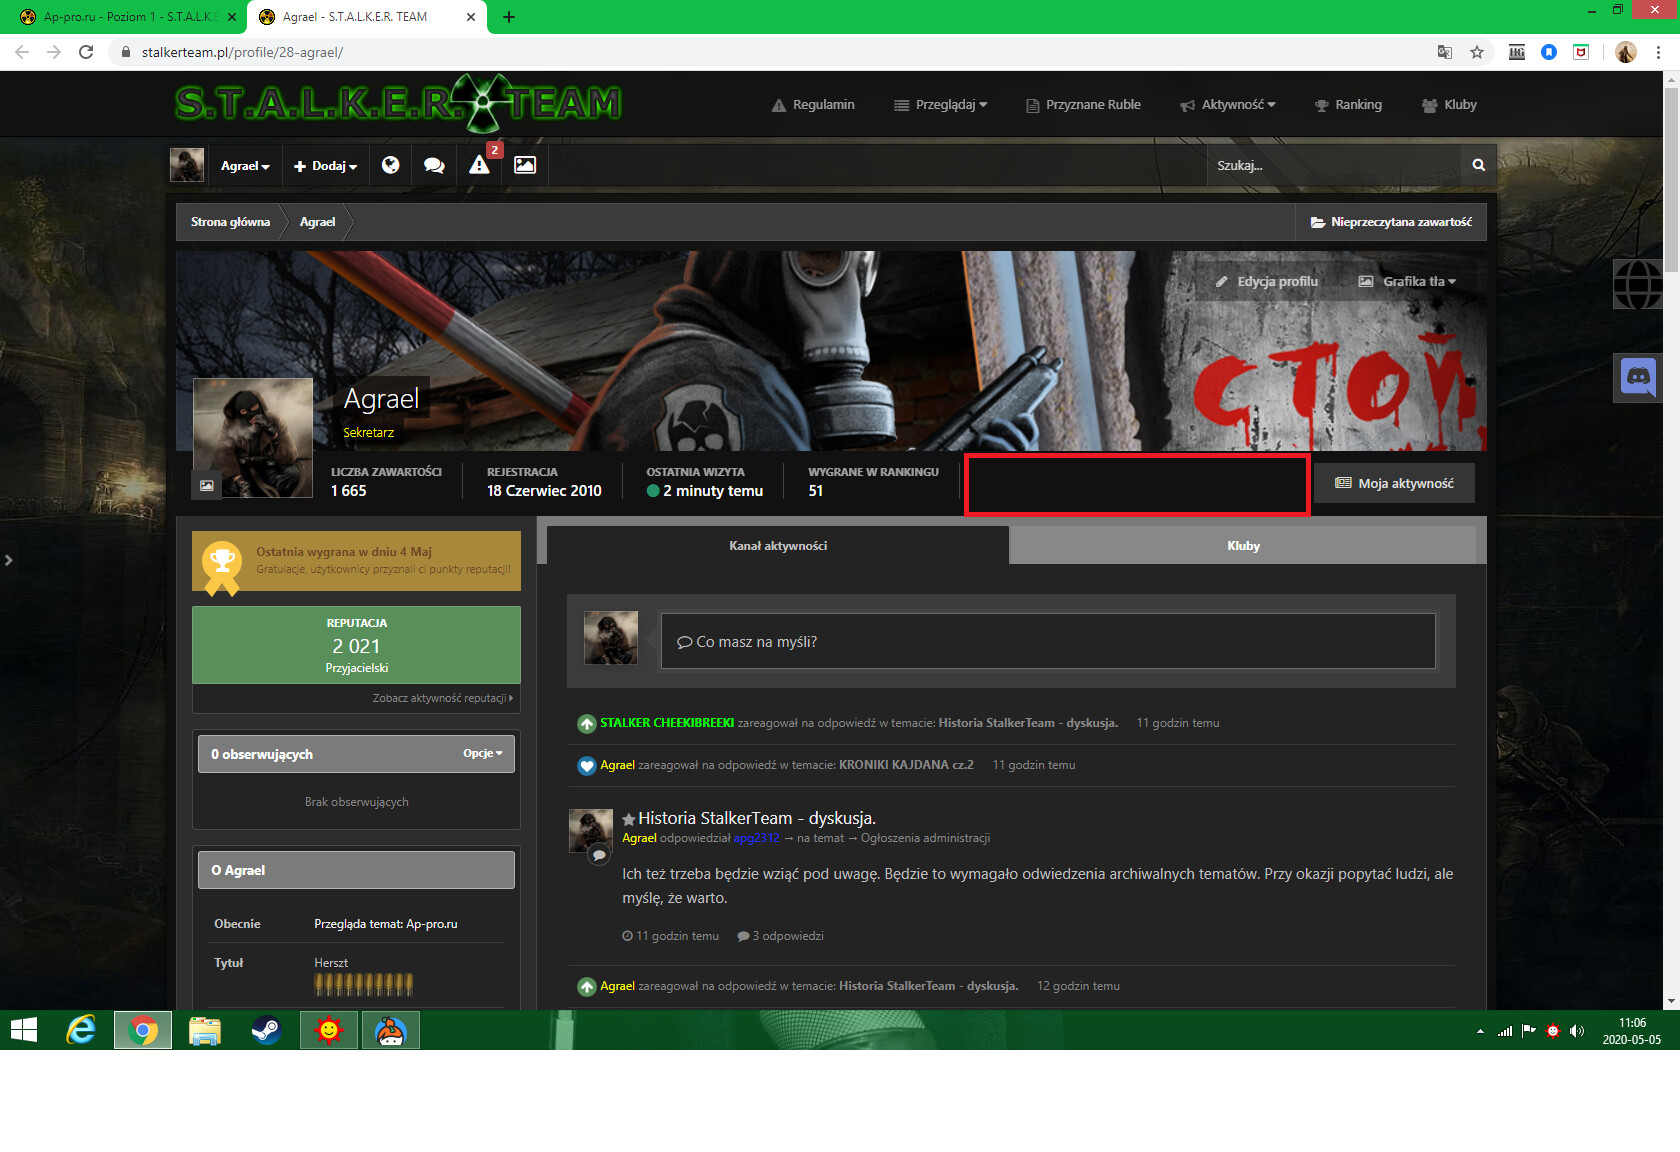
Task: Expand the Przeglądaj menu
Action: 941,105
